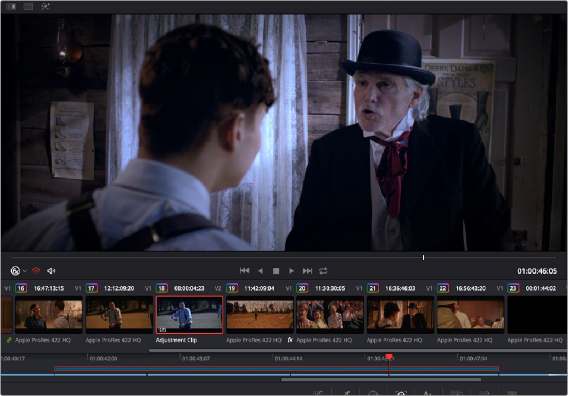
Task: Toggle loop playback icon
Action: (x=323, y=271)
